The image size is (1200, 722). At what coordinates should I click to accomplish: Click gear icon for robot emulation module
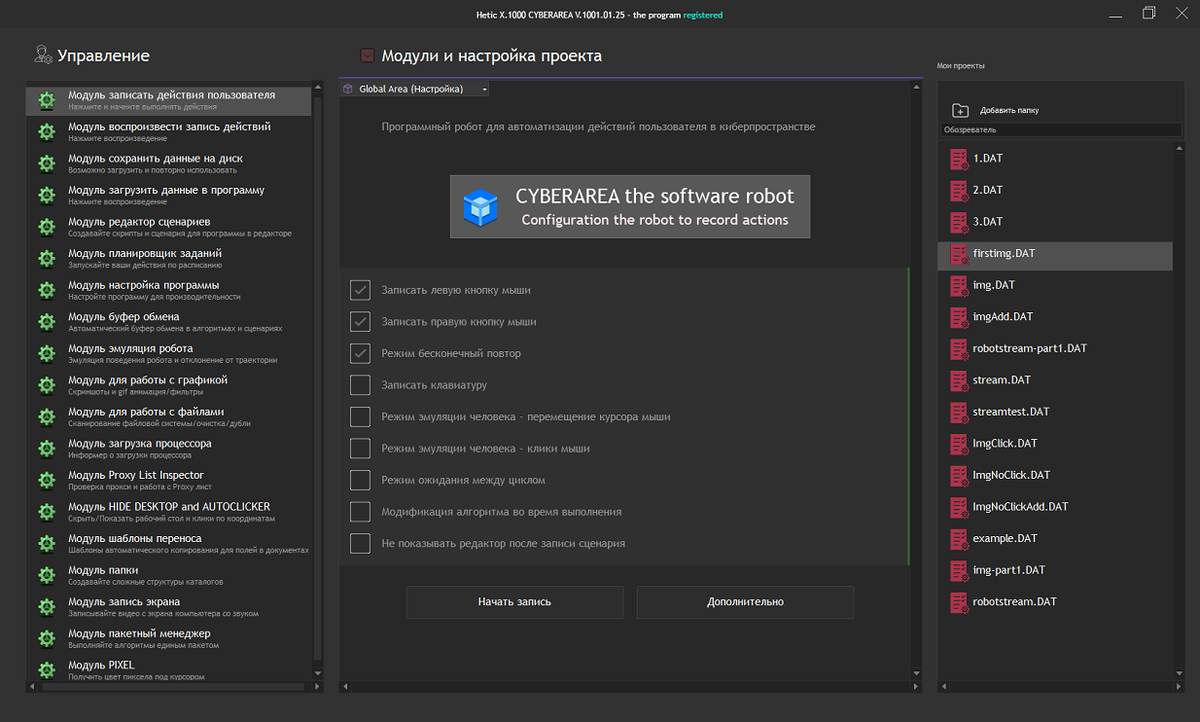click(x=46, y=354)
